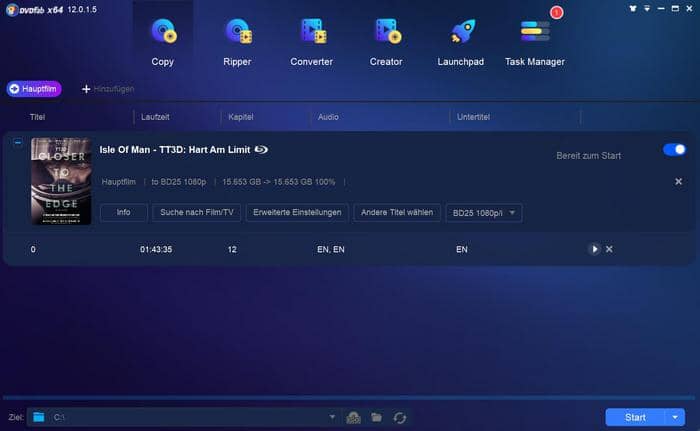
Task: Click the movie title Isle Of Man - TT3D
Action: [x=175, y=150]
